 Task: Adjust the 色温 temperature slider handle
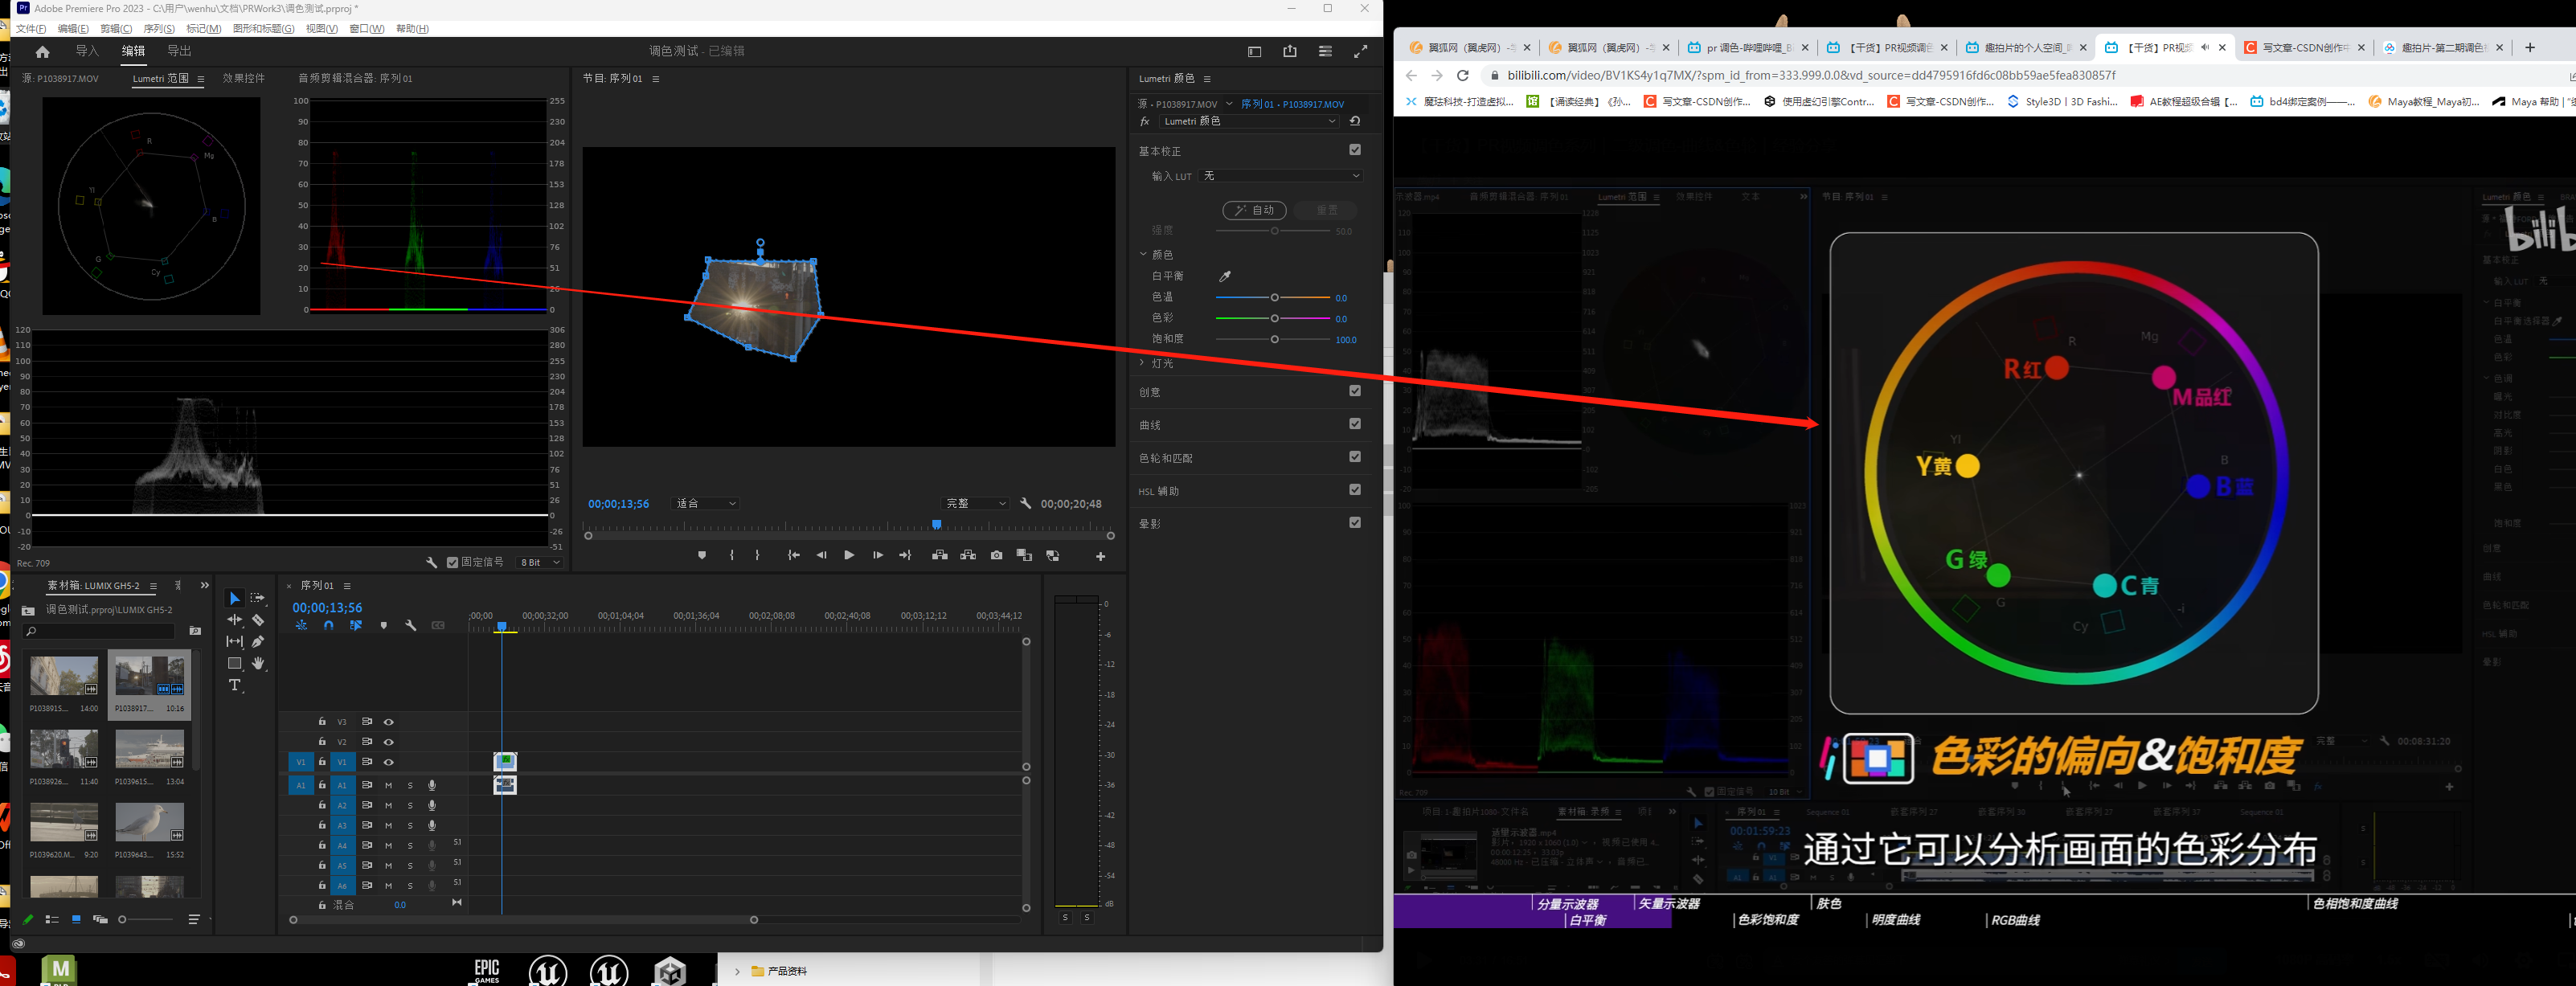point(1274,298)
